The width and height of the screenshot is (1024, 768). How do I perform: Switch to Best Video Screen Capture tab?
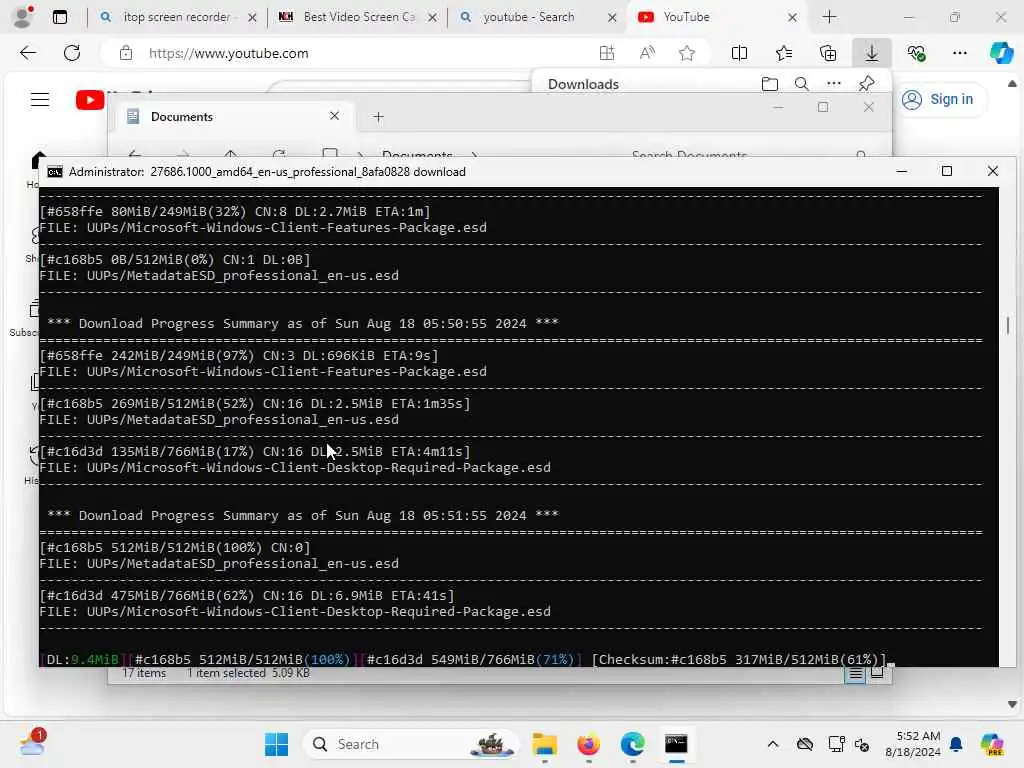click(359, 17)
